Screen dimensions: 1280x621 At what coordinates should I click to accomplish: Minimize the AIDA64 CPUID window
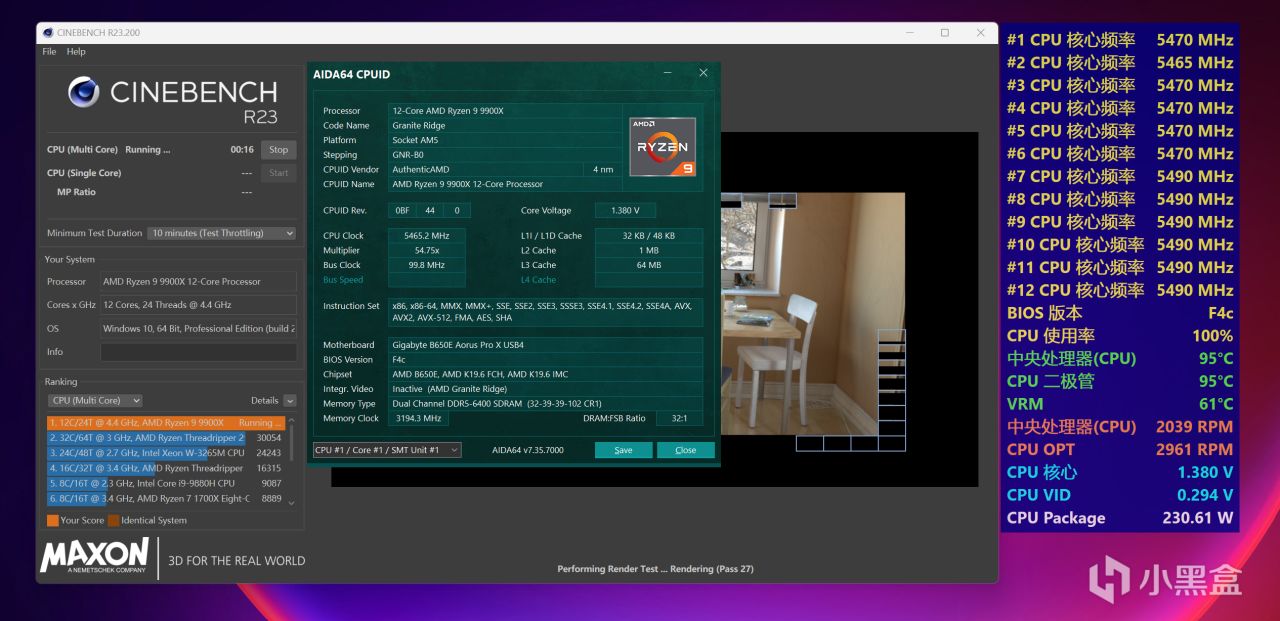click(668, 73)
